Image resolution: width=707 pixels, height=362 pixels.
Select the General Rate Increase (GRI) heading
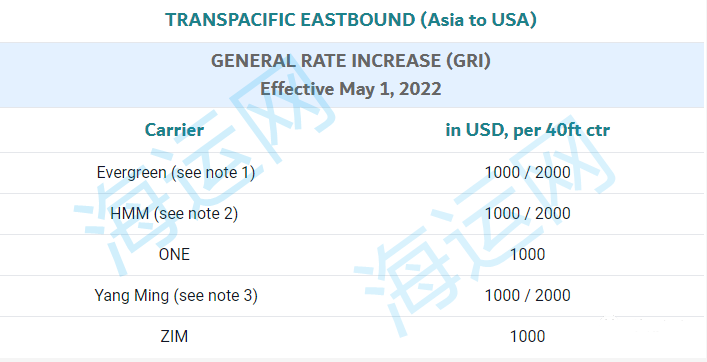(351, 60)
